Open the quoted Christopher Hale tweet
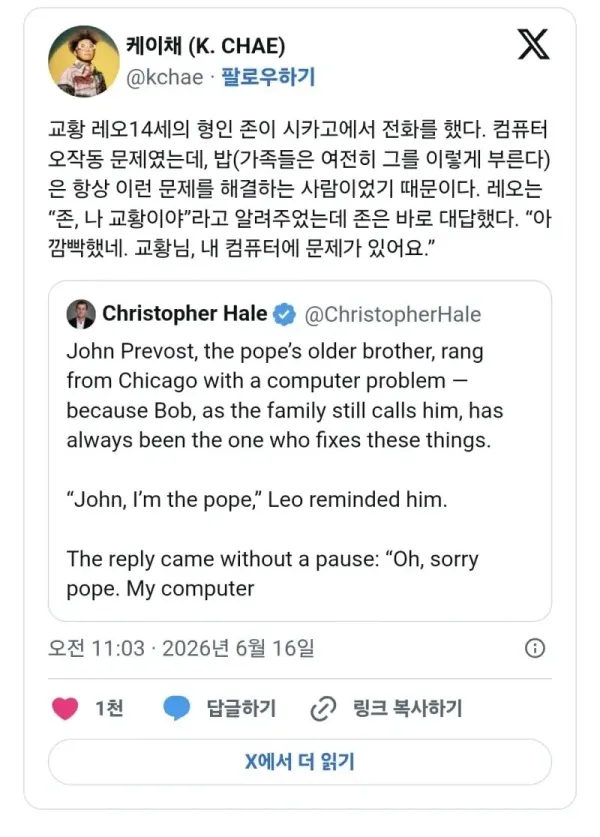 pyautogui.click(x=299, y=451)
